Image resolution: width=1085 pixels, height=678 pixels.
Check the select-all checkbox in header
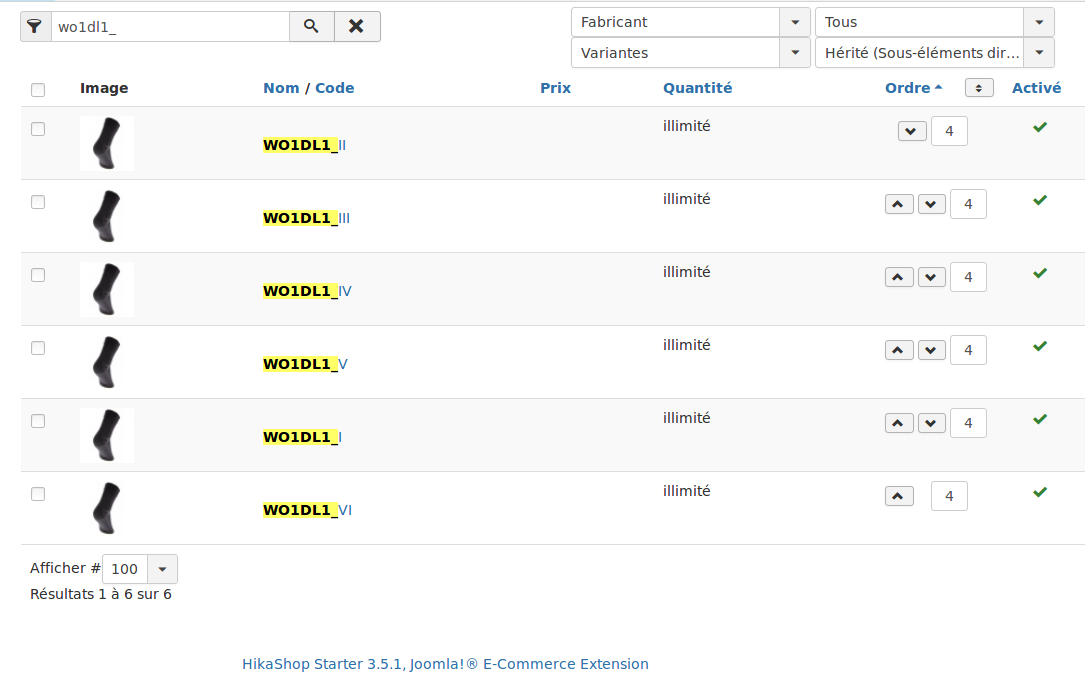pyautogui.click(x=38, y=90)
